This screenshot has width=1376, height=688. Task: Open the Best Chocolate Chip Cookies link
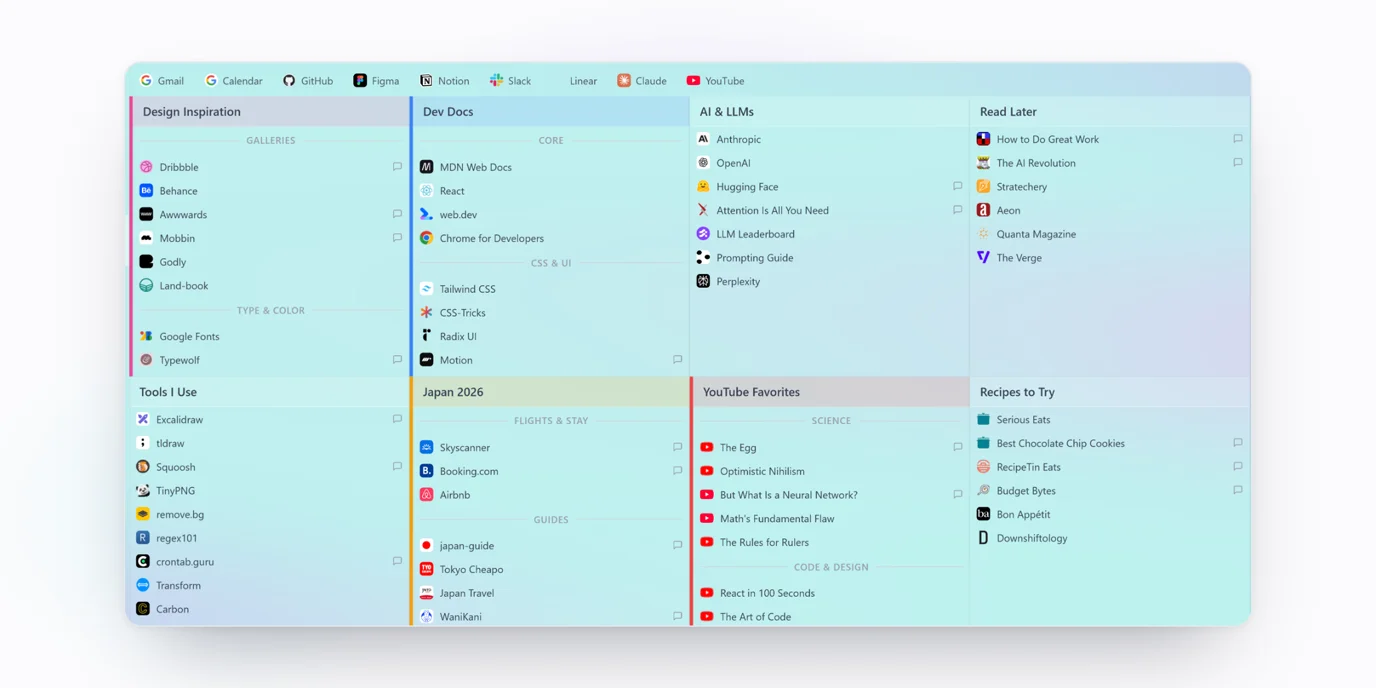(x=1060, y=444)
